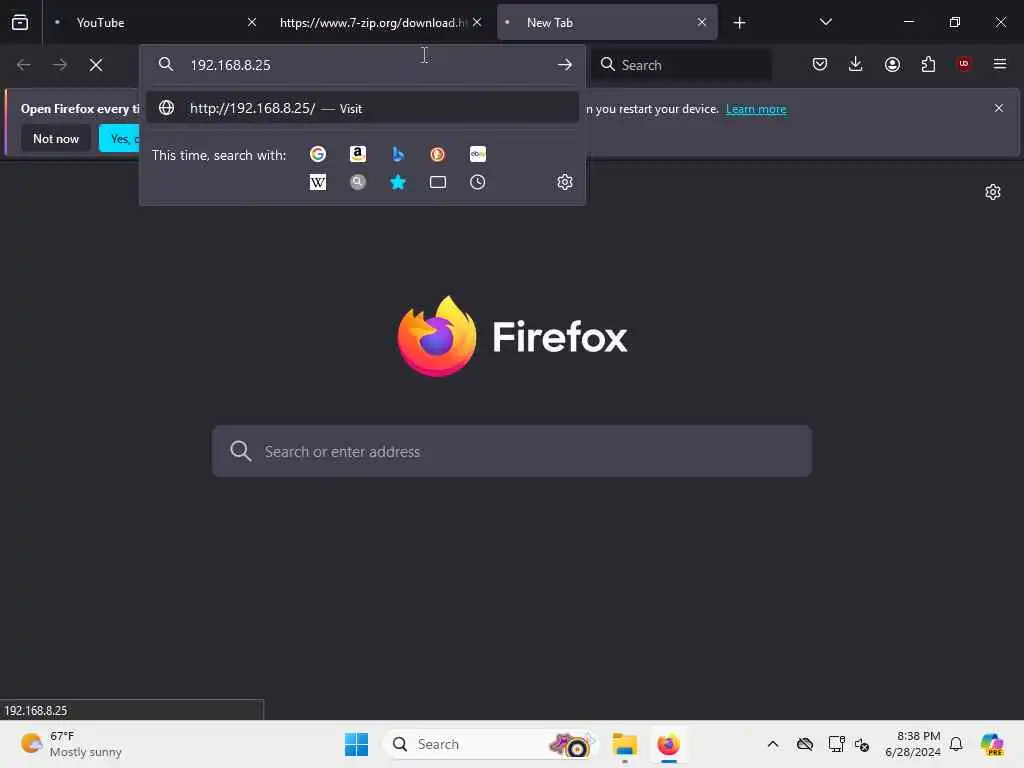Click the Yes button in notification bar

pyautogui.click(x=120, y=138)
